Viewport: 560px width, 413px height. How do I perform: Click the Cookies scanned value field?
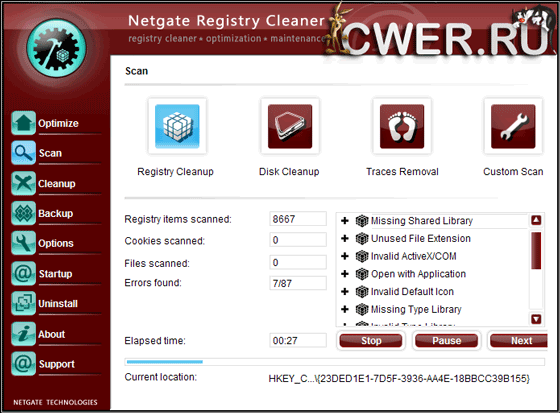[x=298, y=240]
